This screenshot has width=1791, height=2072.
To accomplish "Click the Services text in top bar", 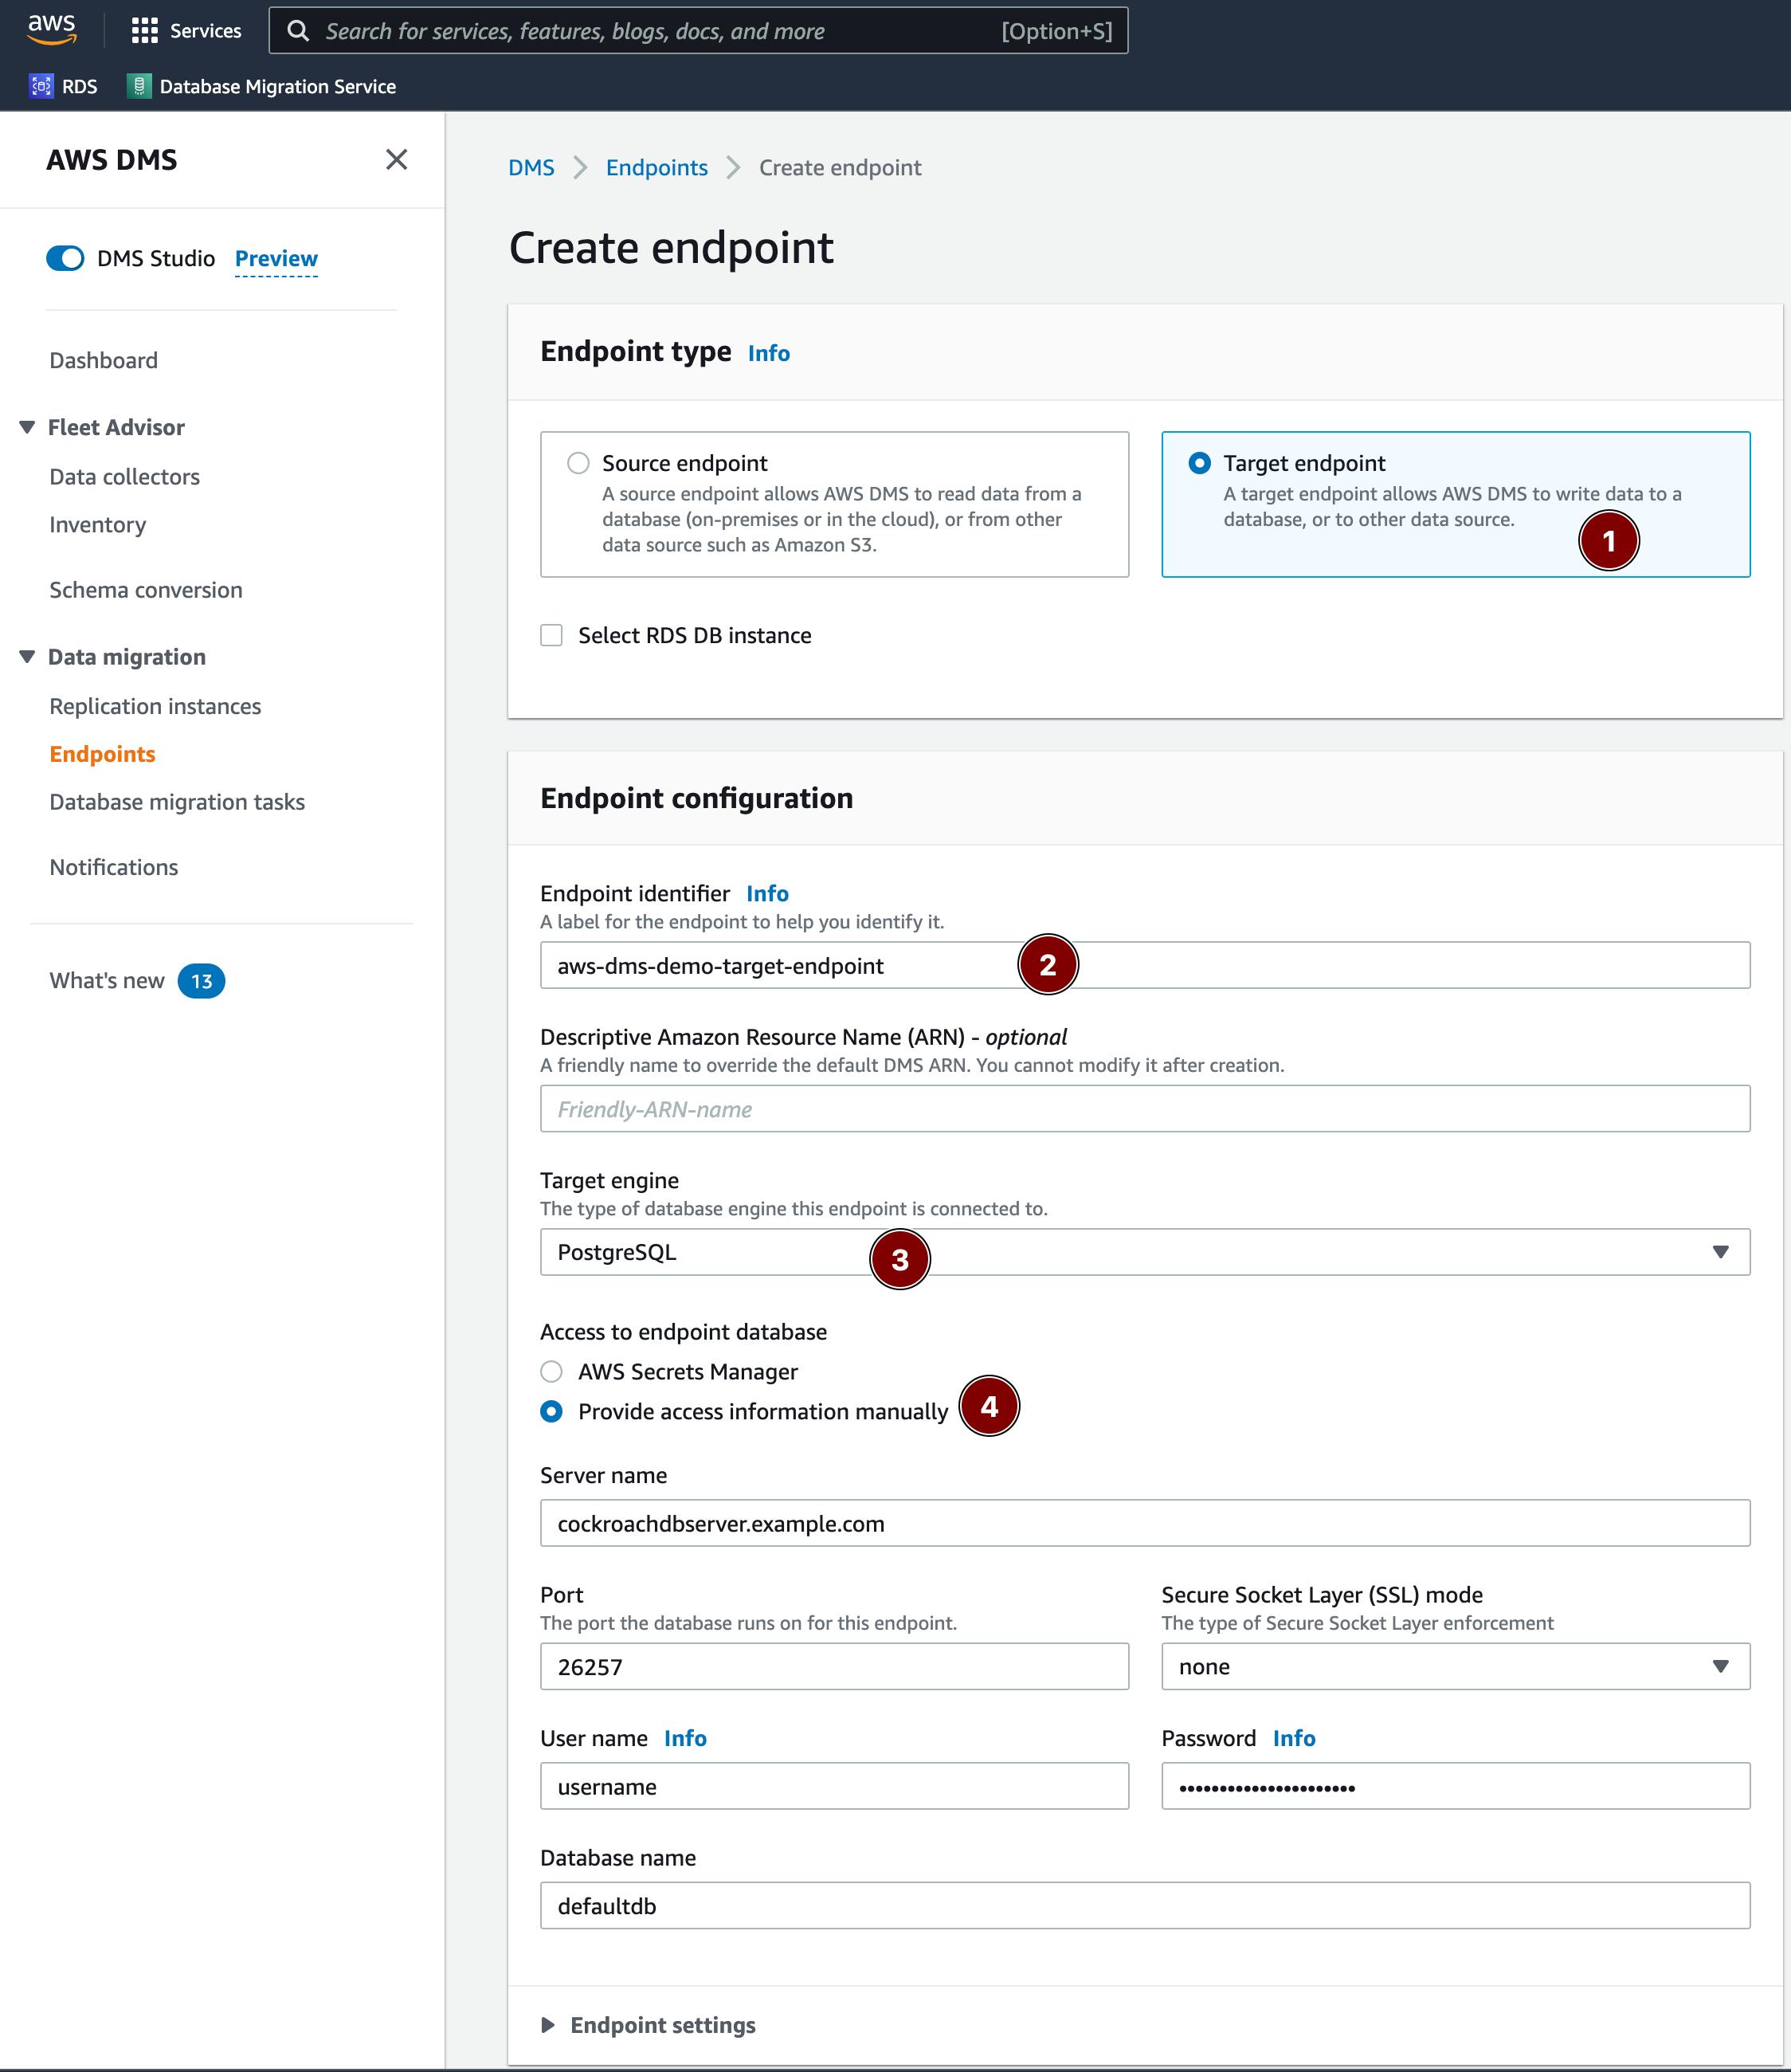I will 205,31.
